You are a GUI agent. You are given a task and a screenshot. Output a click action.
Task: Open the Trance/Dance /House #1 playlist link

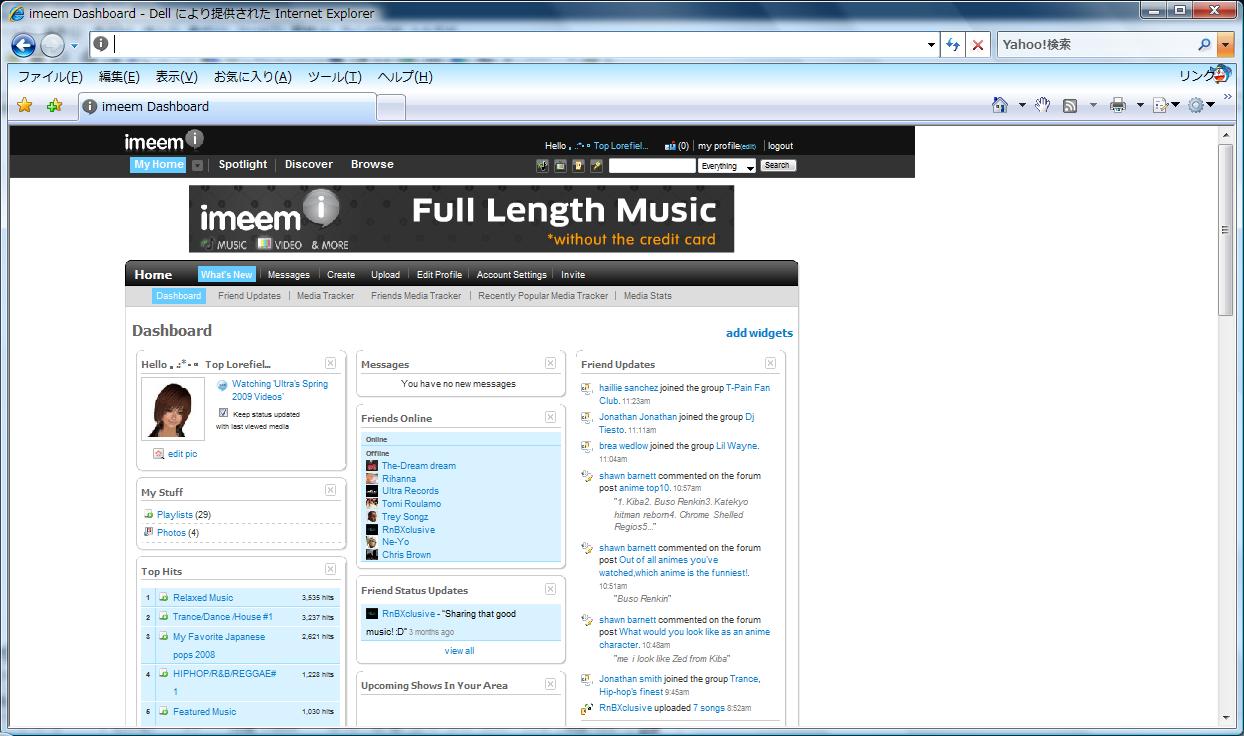tap(223, 617)
